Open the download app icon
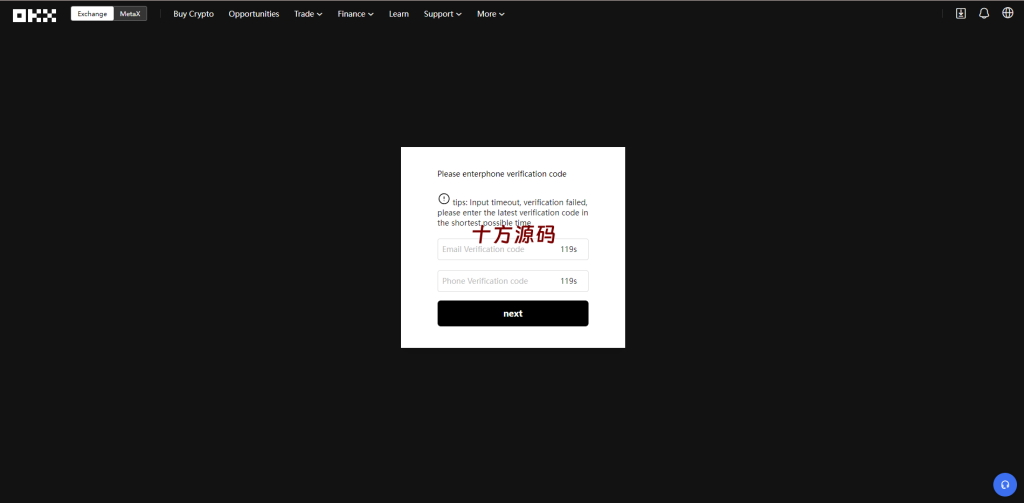 pos(961,14)
